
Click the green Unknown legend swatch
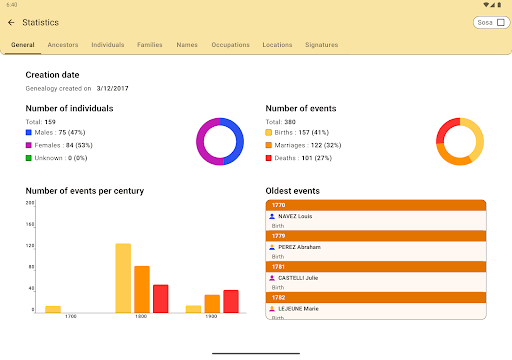click(29, 158)
